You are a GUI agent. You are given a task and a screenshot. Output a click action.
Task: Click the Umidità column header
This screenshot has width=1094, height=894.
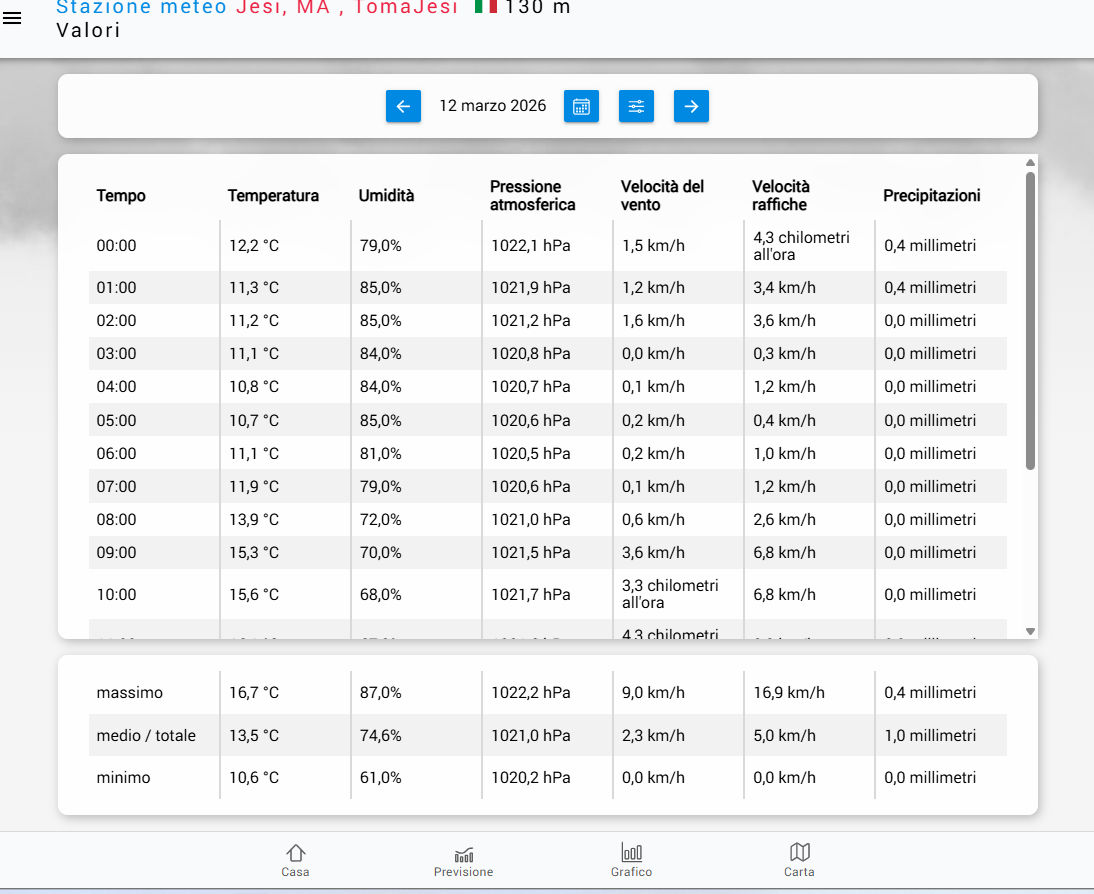point(386,196)
